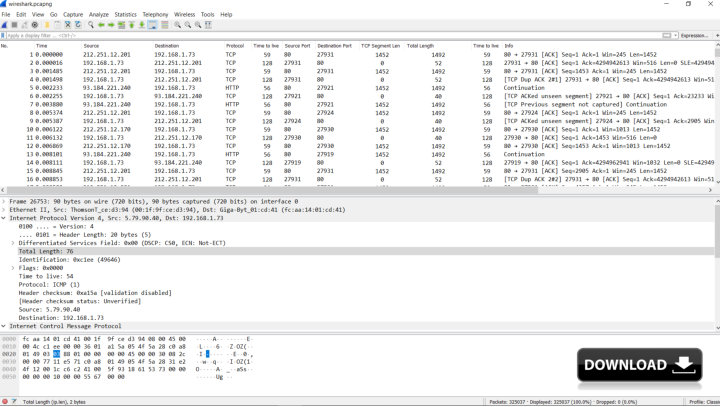Open expert information red circle icon
The image size is (720, 407).
point(5,401)
